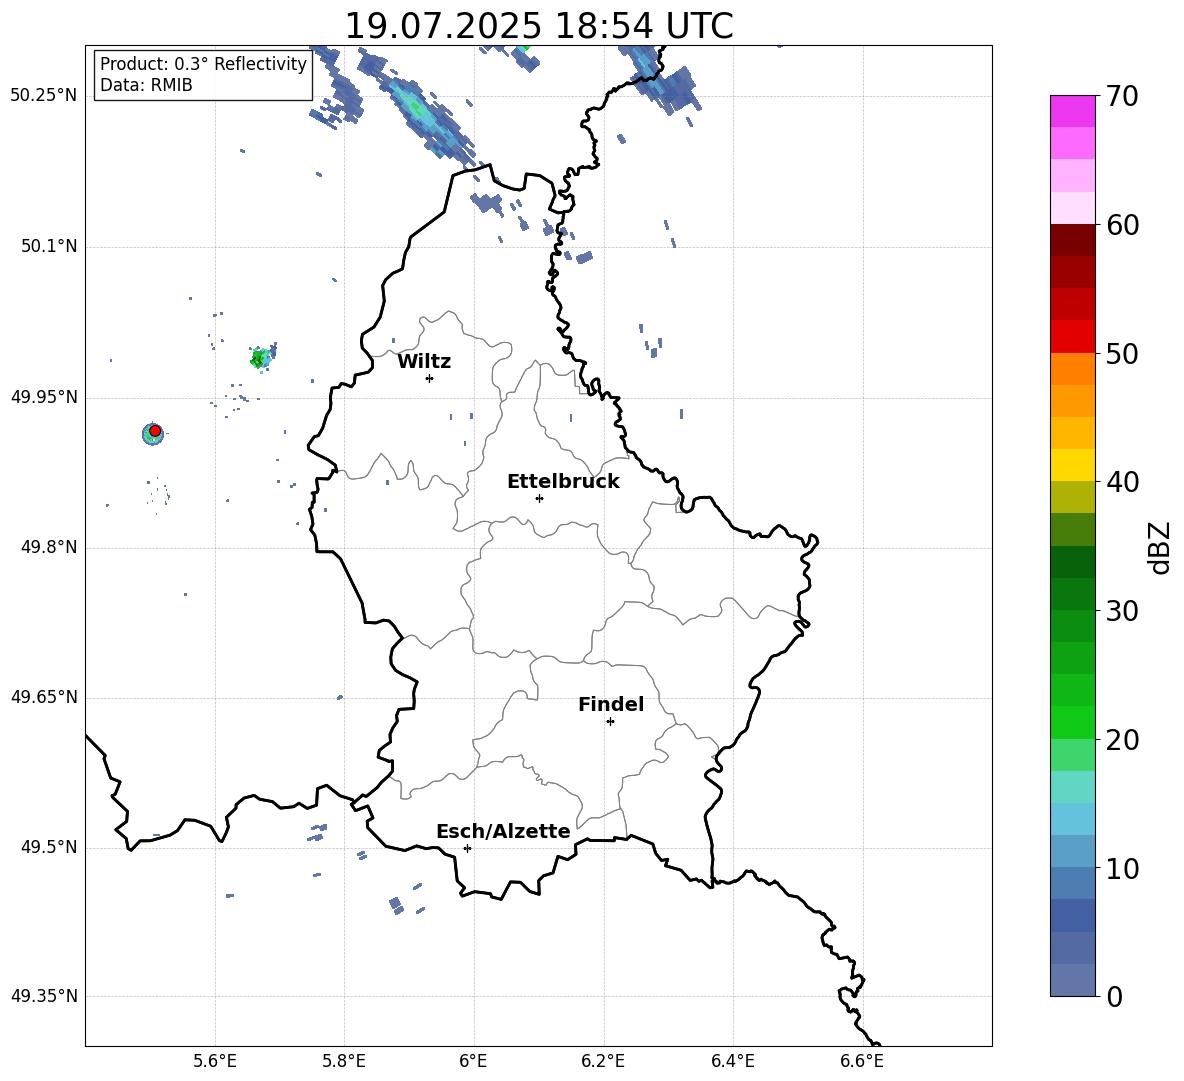1184x1081 pixels.
Task: Click the 6.2°E longitude label
Action: click(x=603, y=1061)
